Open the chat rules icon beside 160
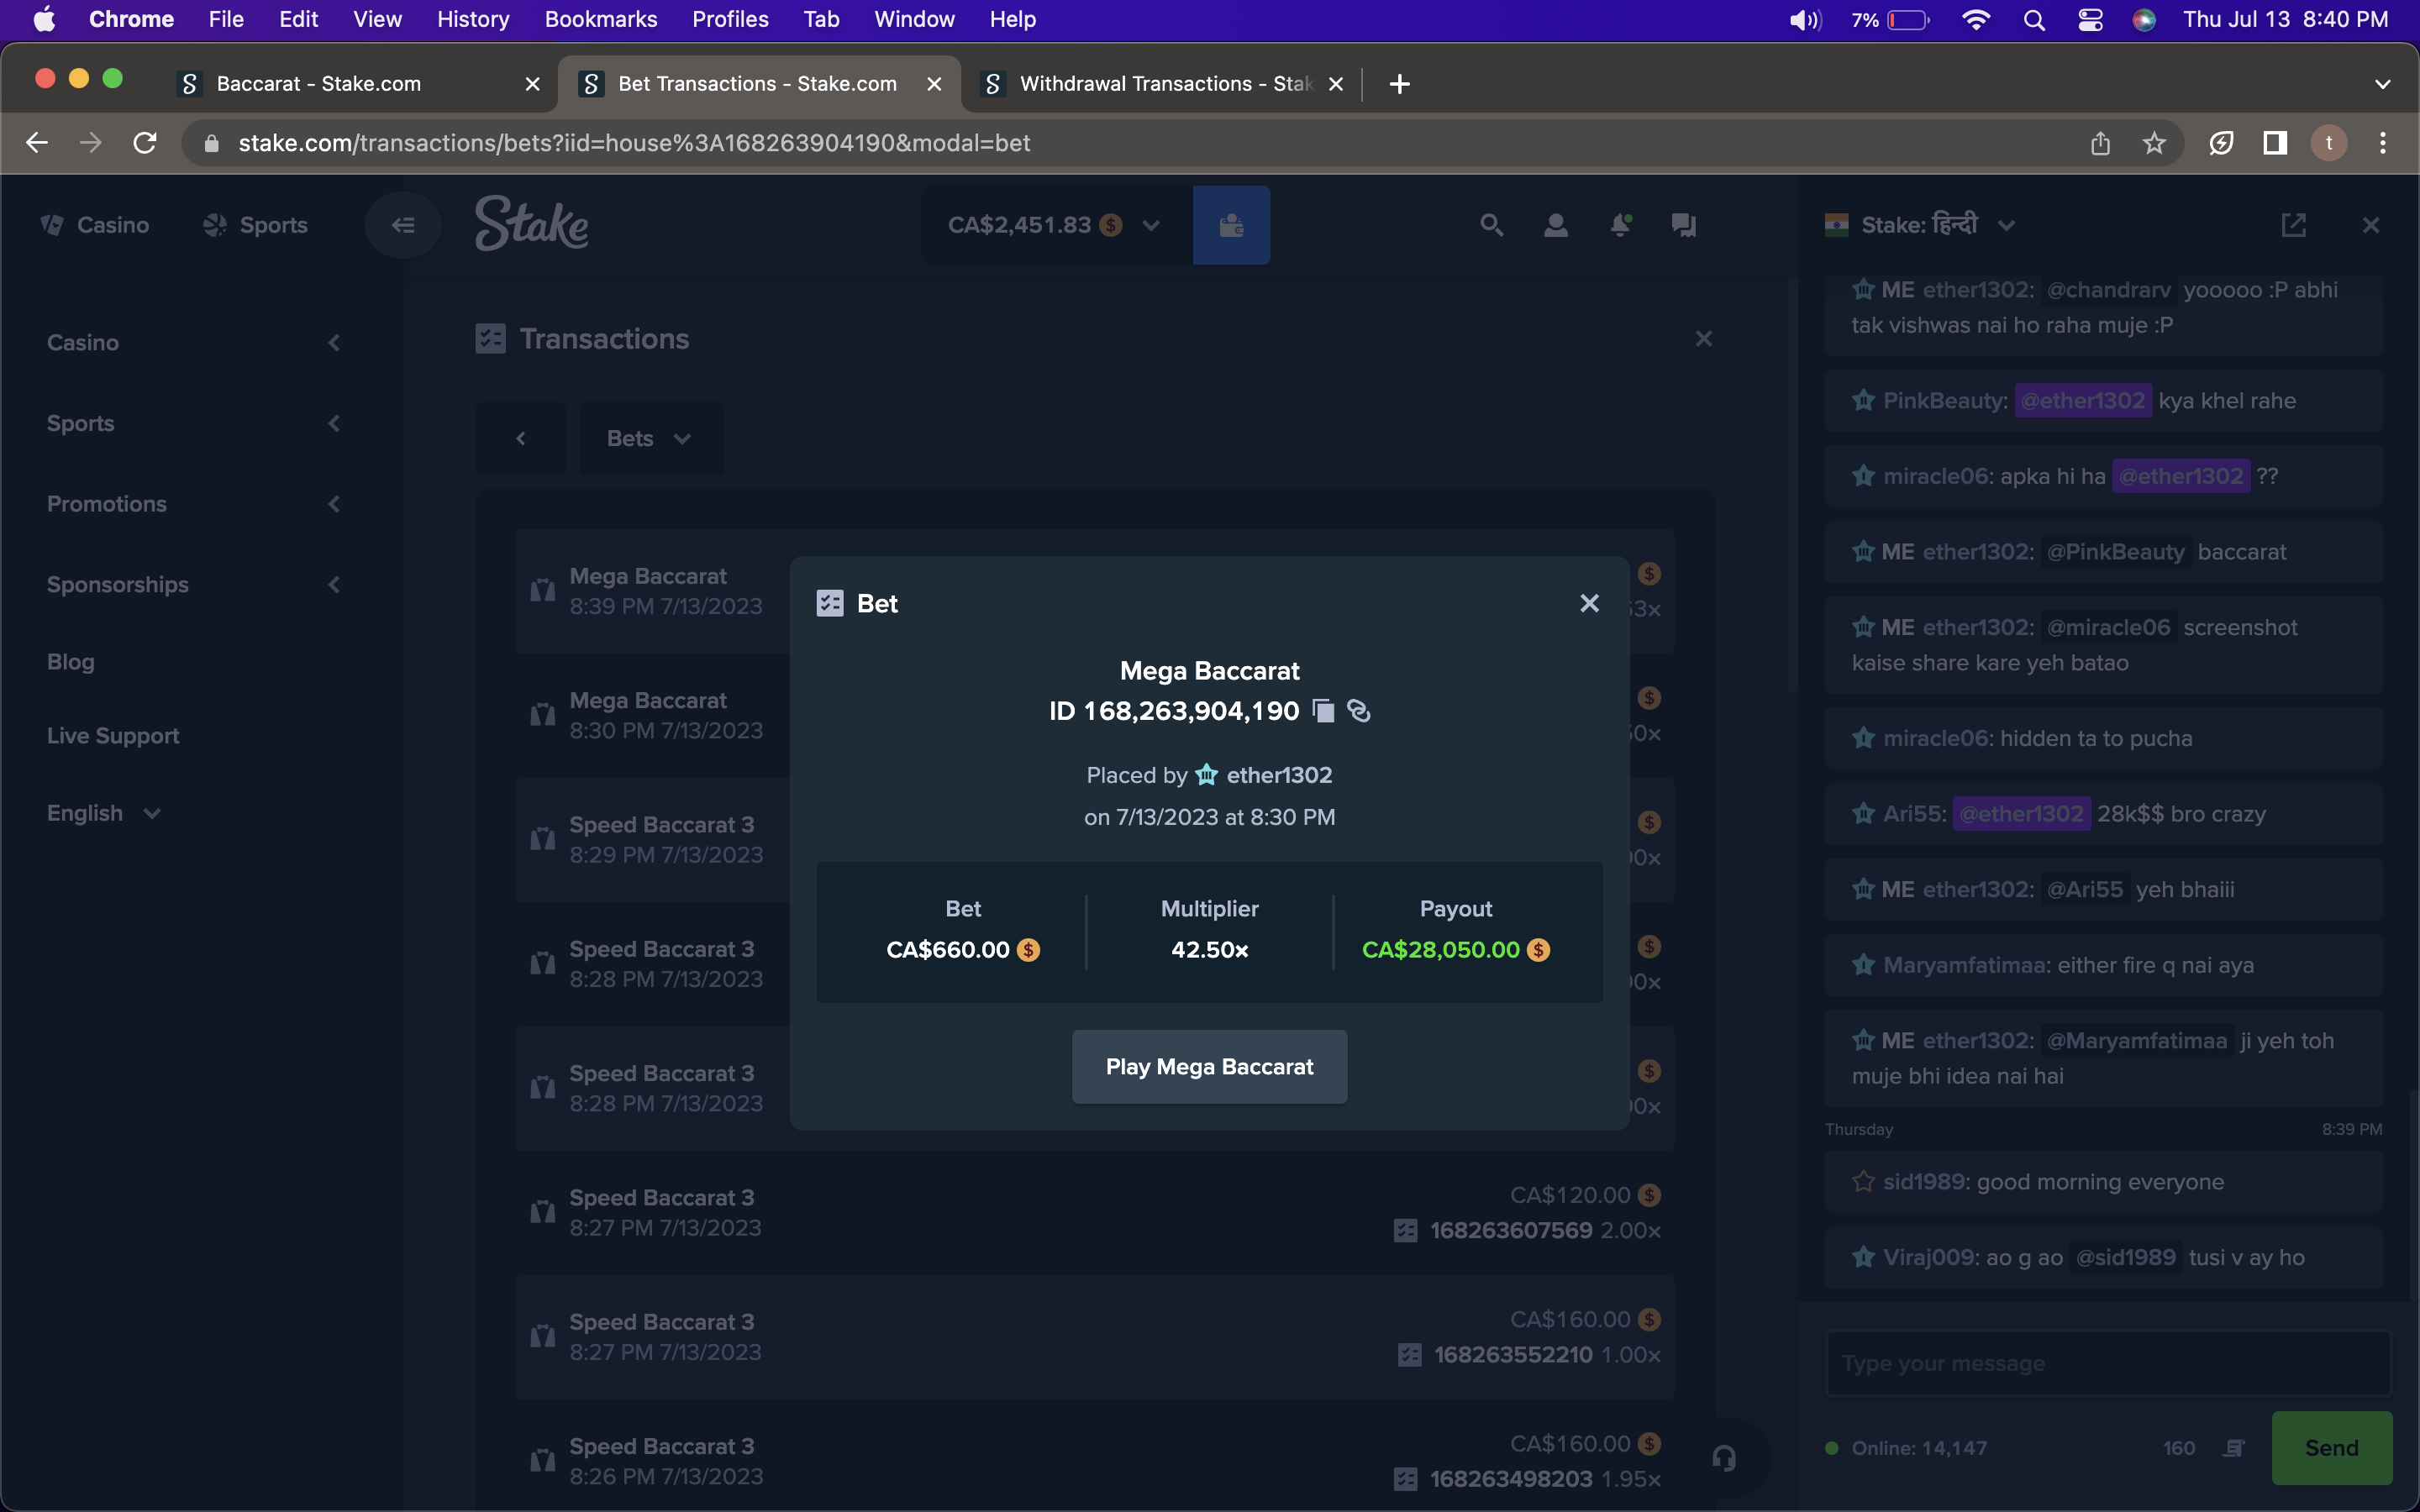The width and height of the screenshot is (2420, 1512). pyautogui.click(x=2234, y=1448)
